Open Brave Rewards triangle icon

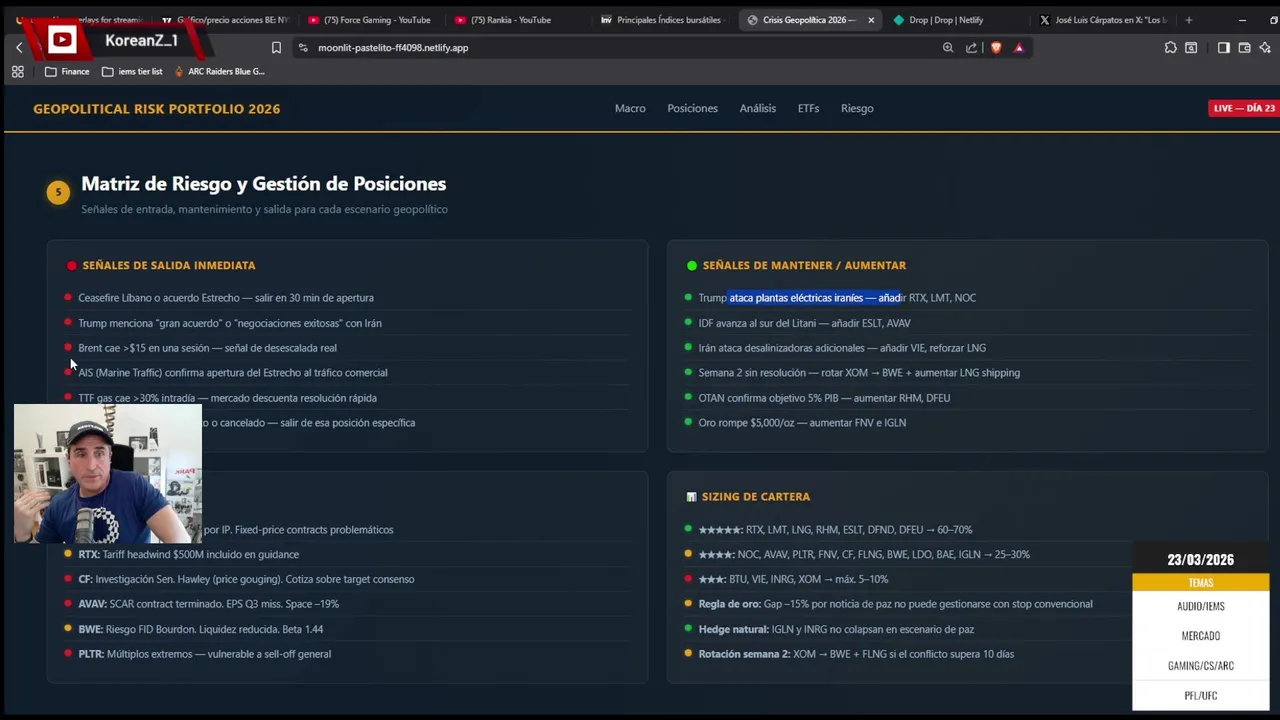tap(1019, 47)
